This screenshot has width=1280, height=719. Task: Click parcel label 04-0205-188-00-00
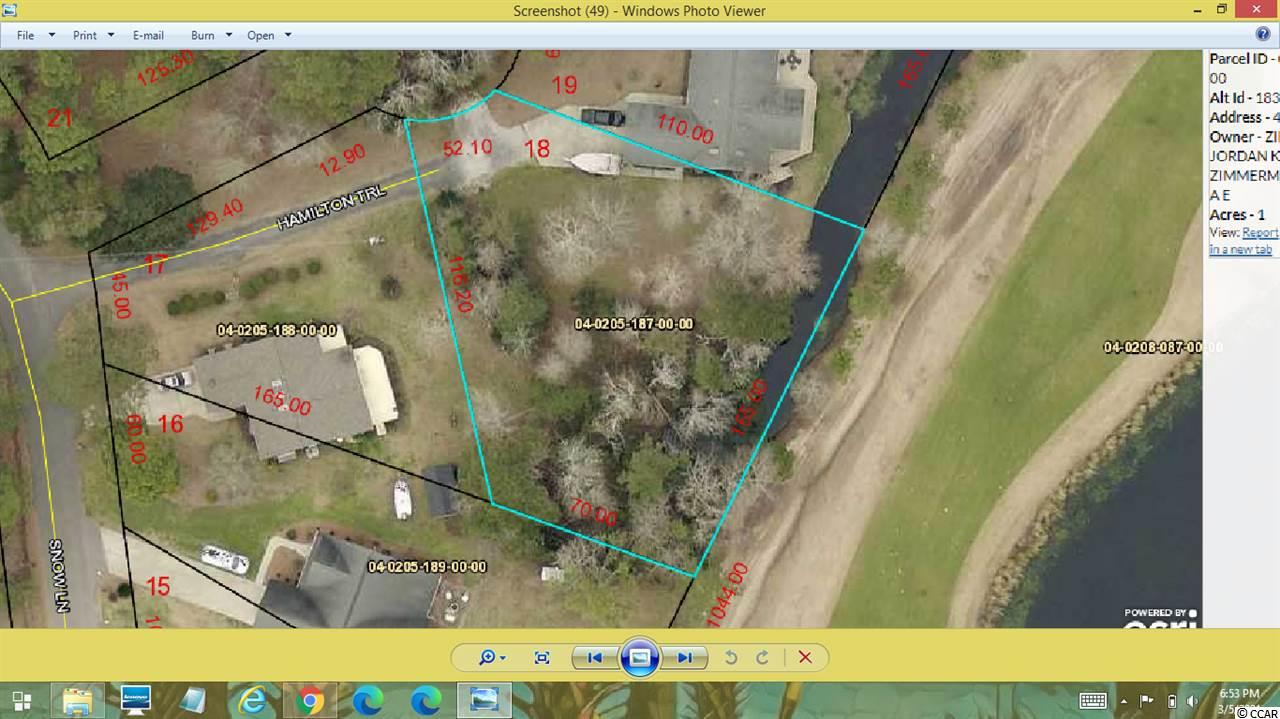point(277,331)
